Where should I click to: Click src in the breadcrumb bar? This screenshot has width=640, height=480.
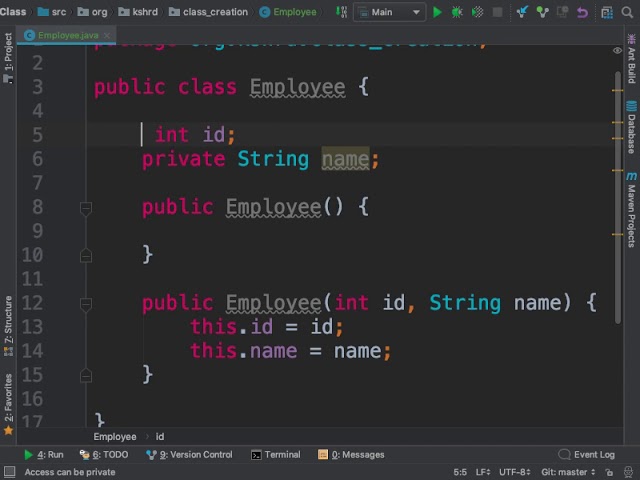point(51,12)
